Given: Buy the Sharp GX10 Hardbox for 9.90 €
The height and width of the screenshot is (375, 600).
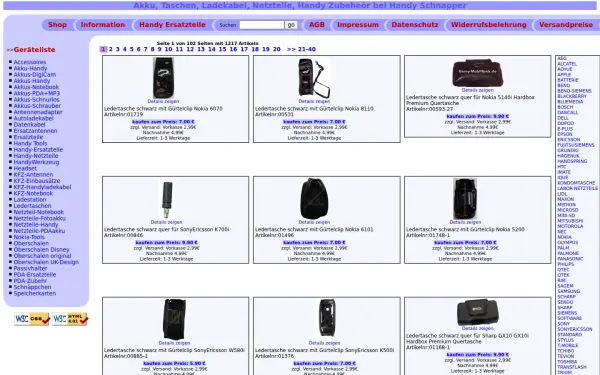Looking at the screenshot, I should [x=478, y=355].
